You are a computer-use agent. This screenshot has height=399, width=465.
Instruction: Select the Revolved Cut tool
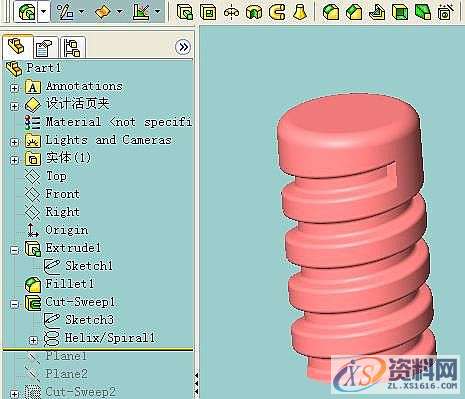[x=254, y=12]
